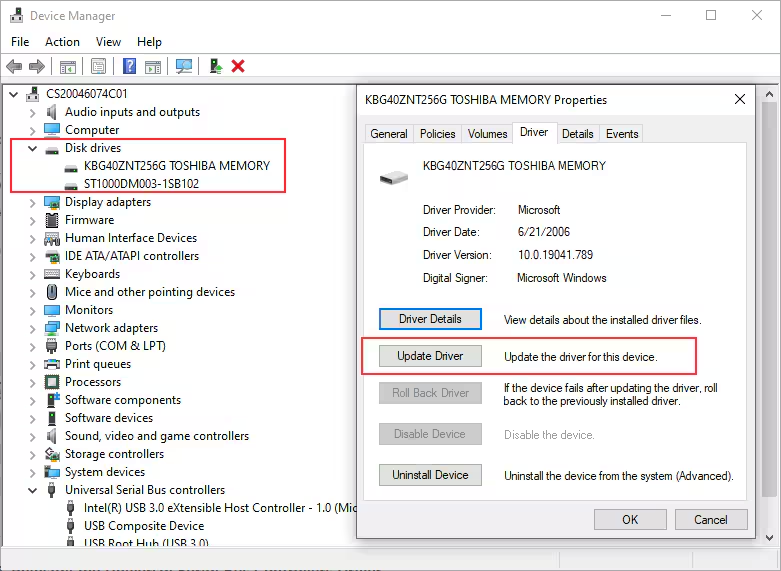Click the Network adapters icon

click(x=52, y=328)
